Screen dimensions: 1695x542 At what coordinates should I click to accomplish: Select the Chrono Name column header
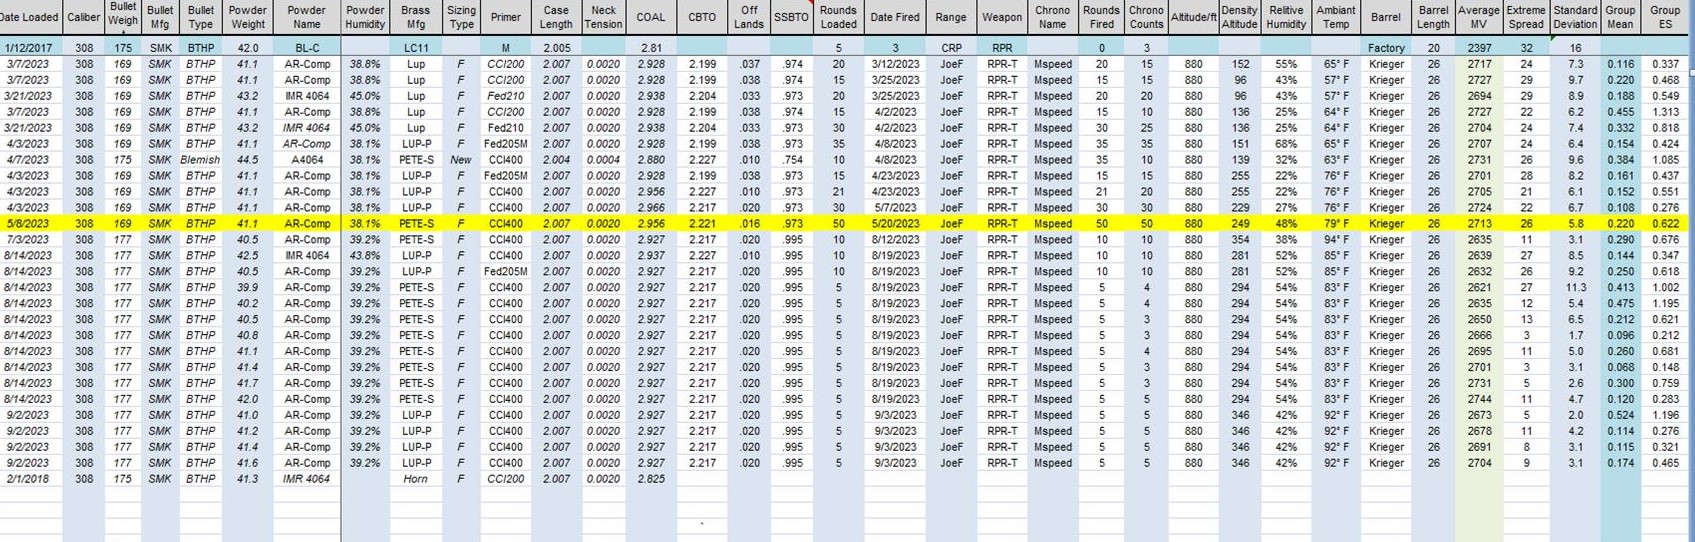click(x=1052, y=17)
